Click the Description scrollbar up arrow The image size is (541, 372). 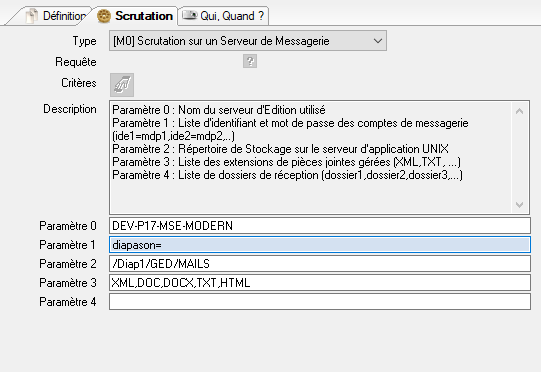[520, 111]
